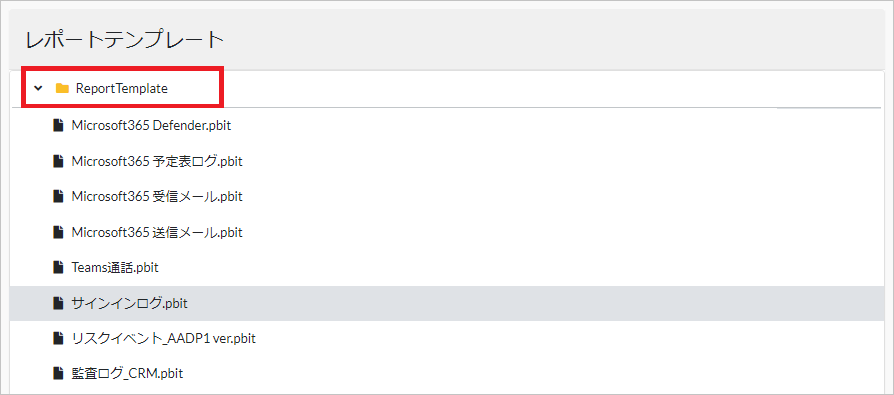Click the yellow ReportTemplate folder icon

coord(62,88)
